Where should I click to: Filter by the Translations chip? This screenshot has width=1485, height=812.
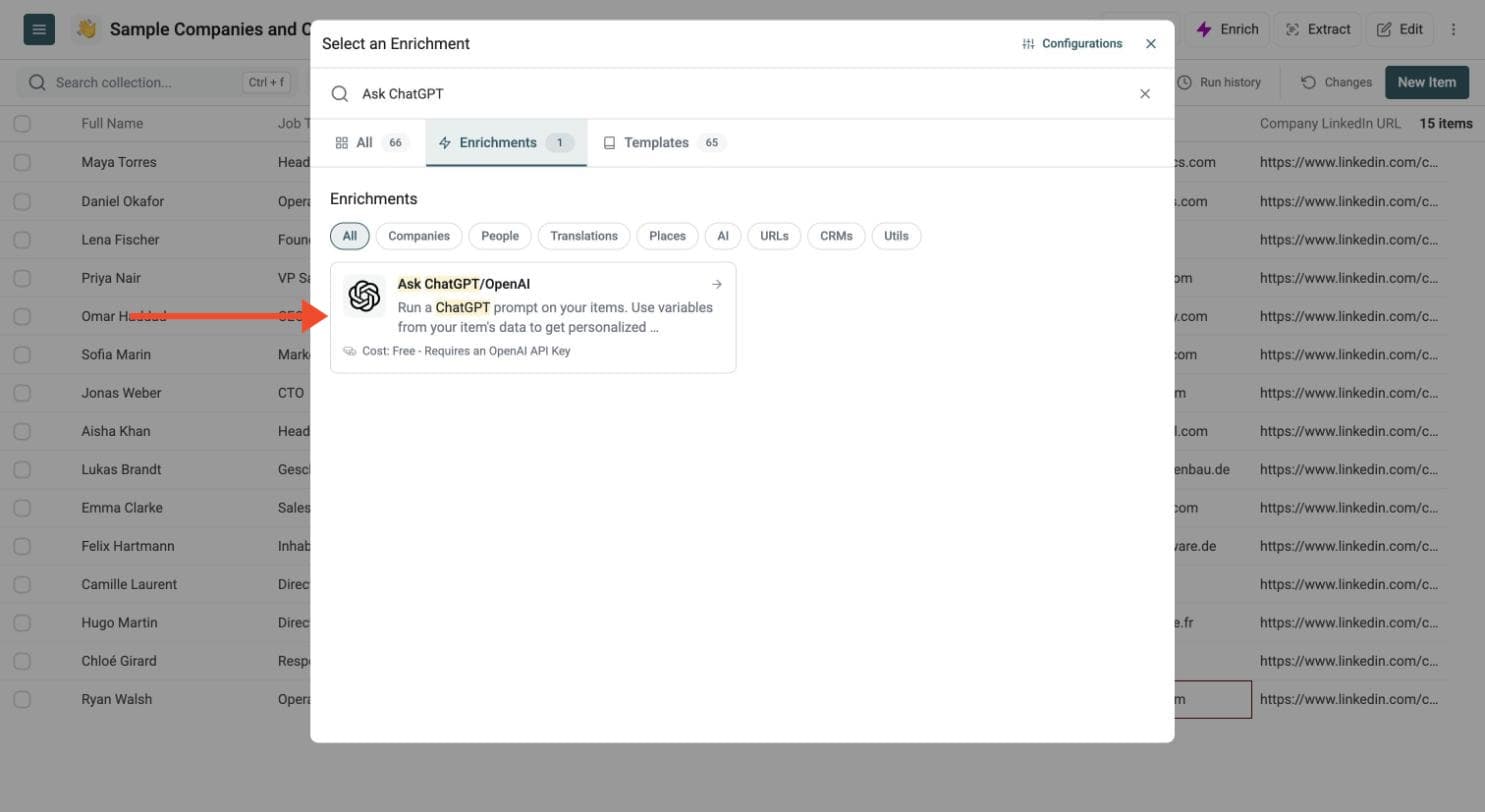tap(584, 236)
